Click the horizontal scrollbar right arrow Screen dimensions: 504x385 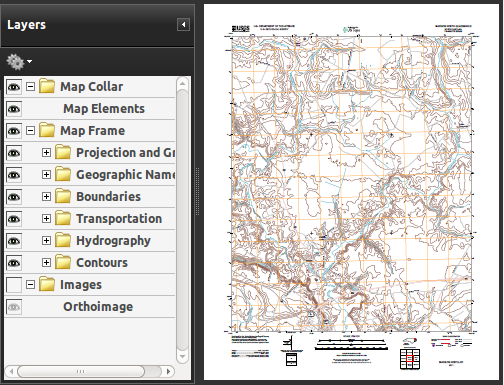click(x=168, y=371)
